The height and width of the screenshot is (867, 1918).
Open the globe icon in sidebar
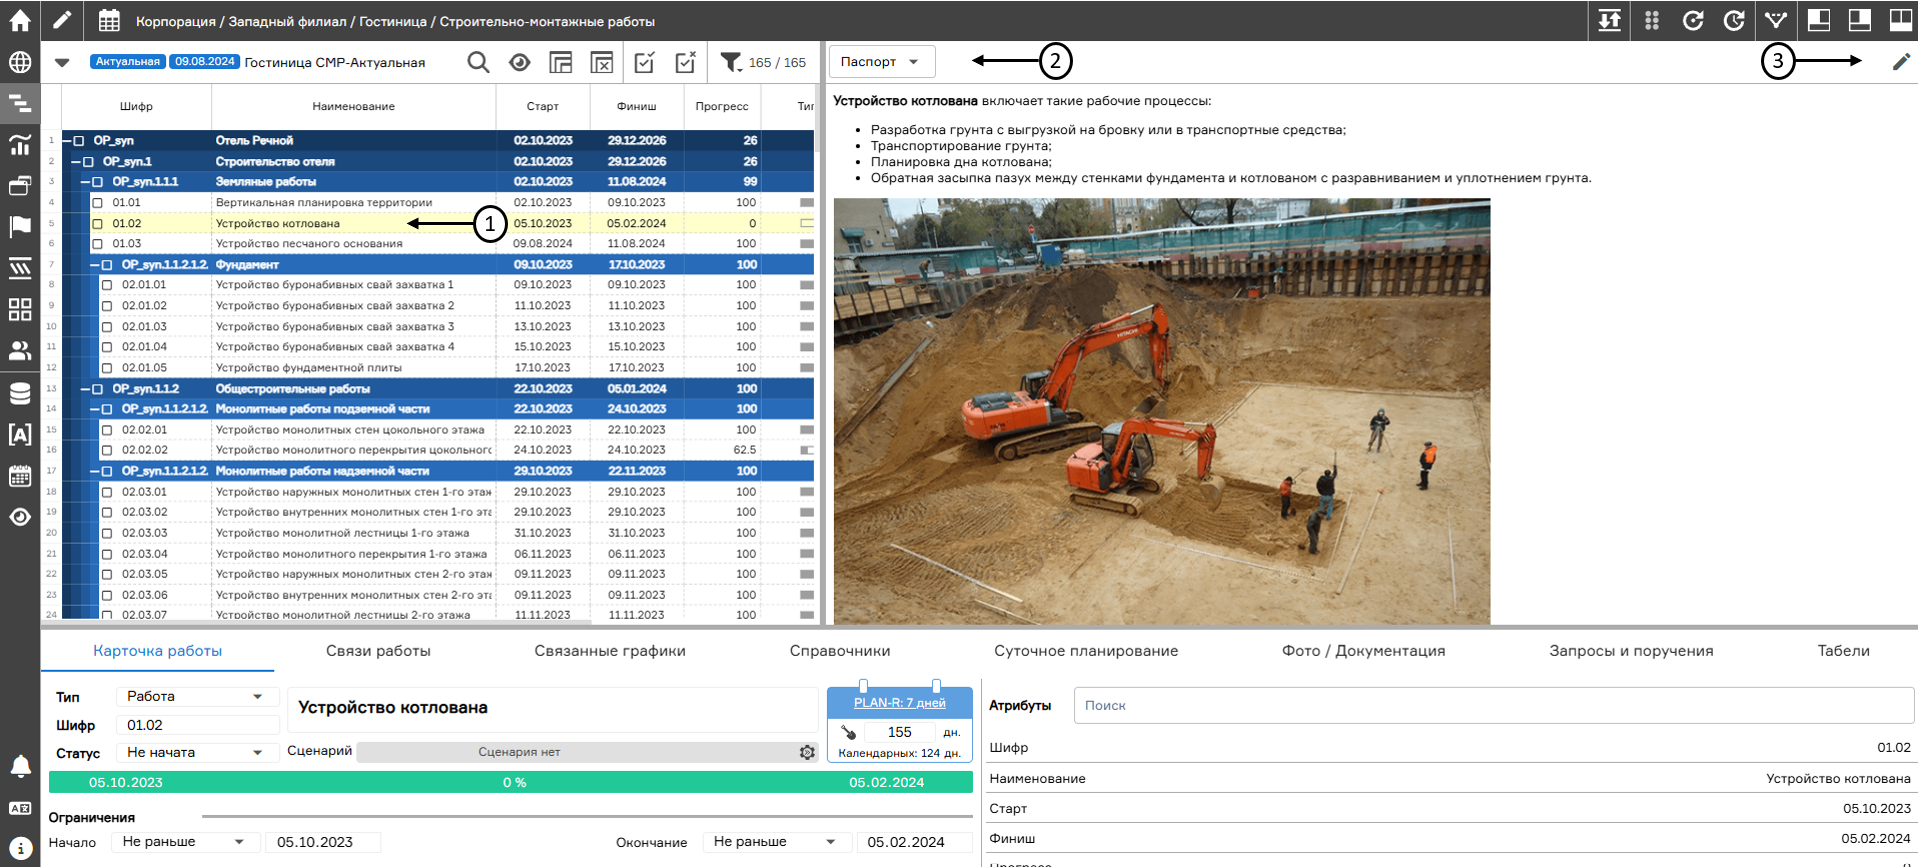pyautogui.click(x=20, y=62)
